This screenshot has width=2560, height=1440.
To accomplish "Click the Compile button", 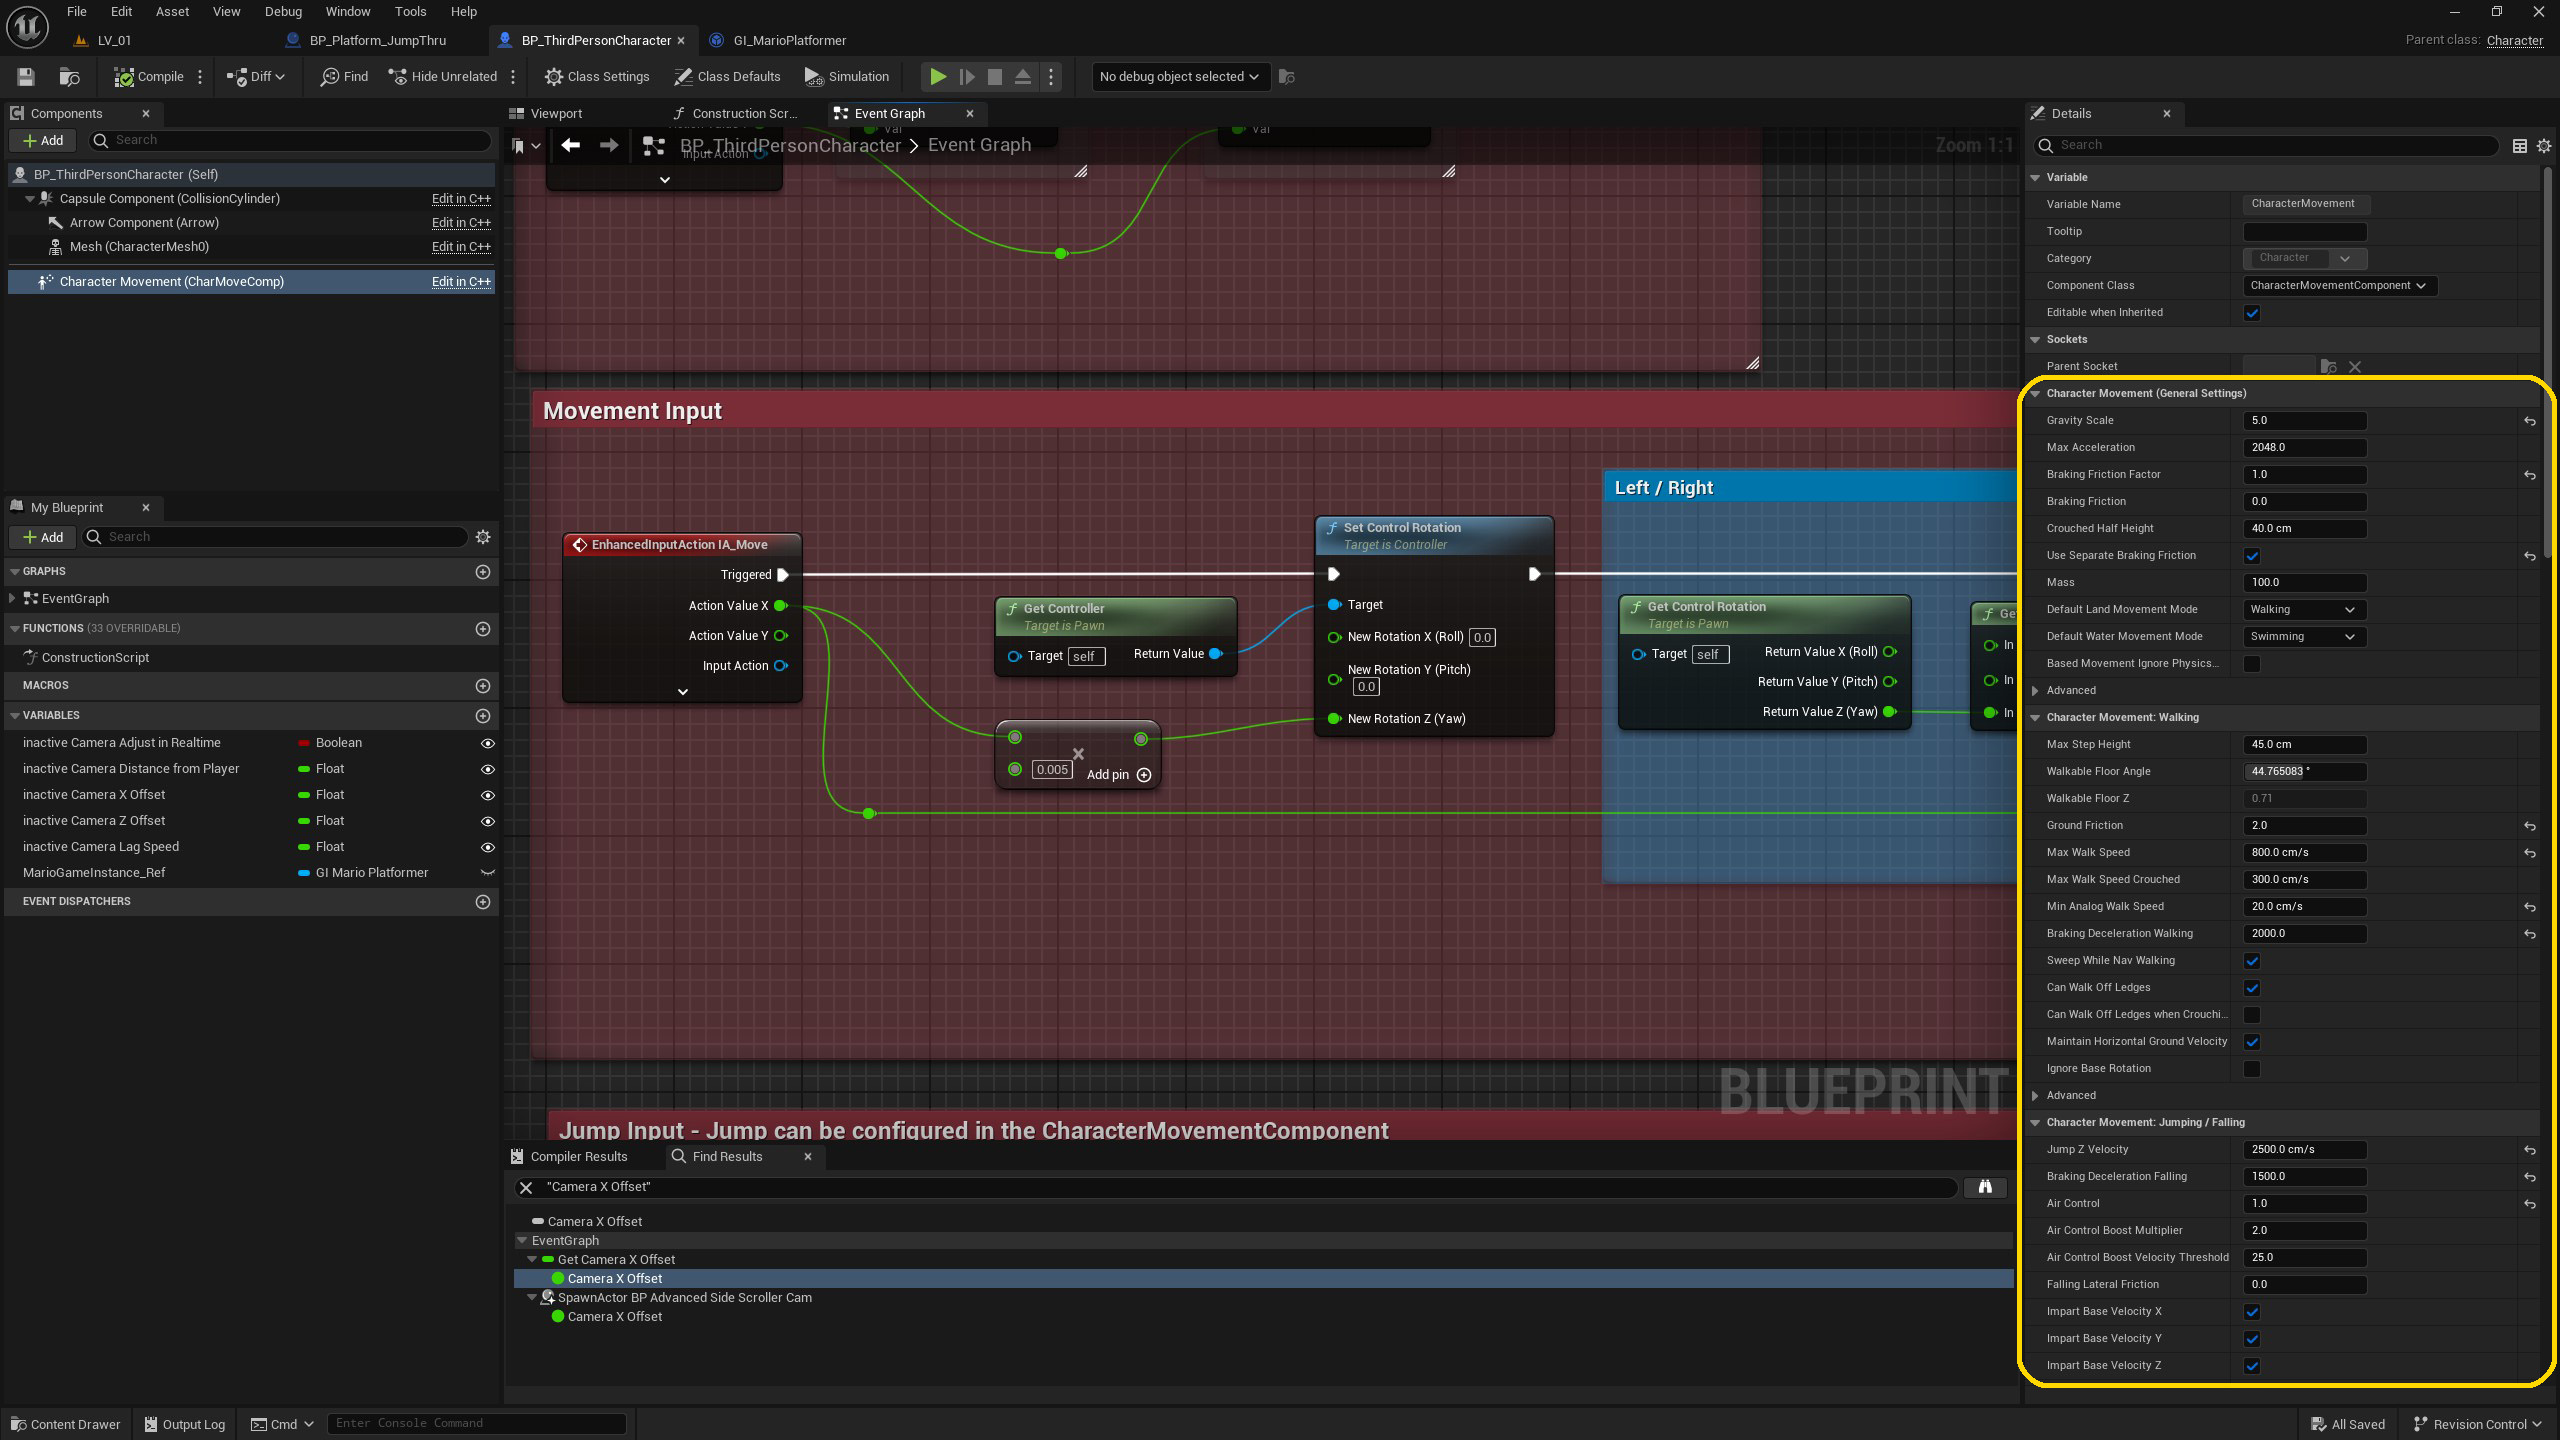I will 149,77.
